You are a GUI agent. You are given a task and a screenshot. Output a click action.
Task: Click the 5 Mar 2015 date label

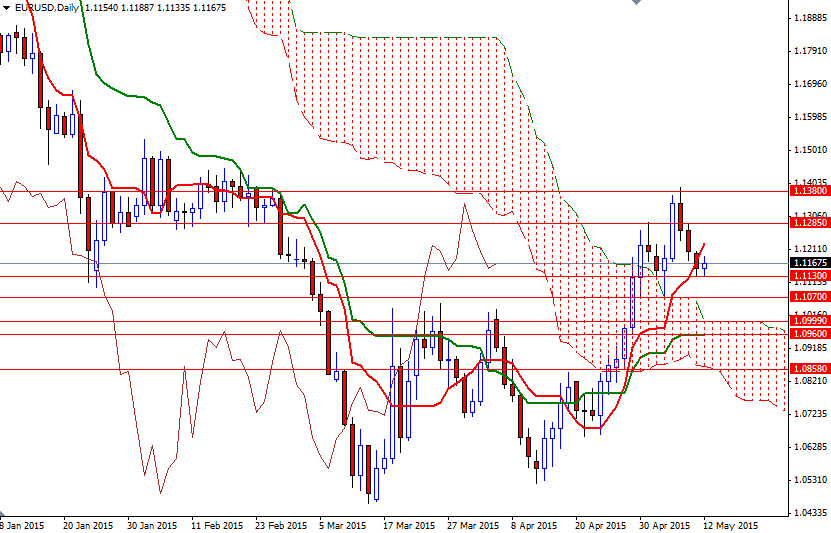click(343, 526)
